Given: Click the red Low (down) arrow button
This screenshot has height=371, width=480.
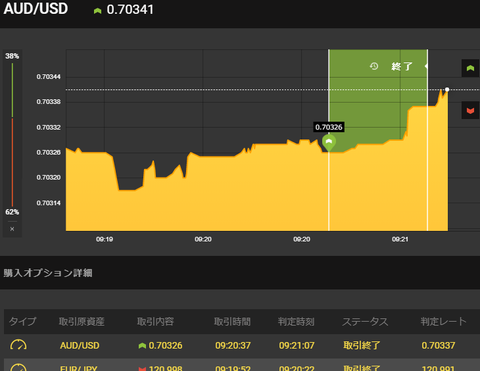Looking at the screenshot, I should (470, 110).
